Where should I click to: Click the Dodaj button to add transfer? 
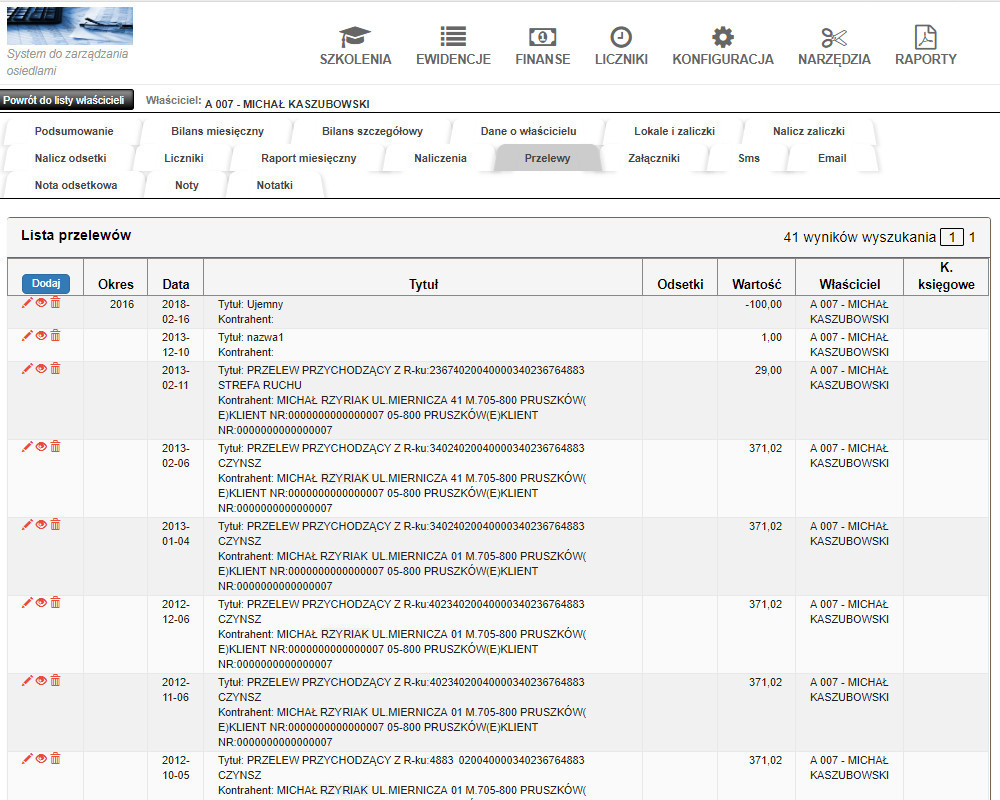(x=46, y=283)
